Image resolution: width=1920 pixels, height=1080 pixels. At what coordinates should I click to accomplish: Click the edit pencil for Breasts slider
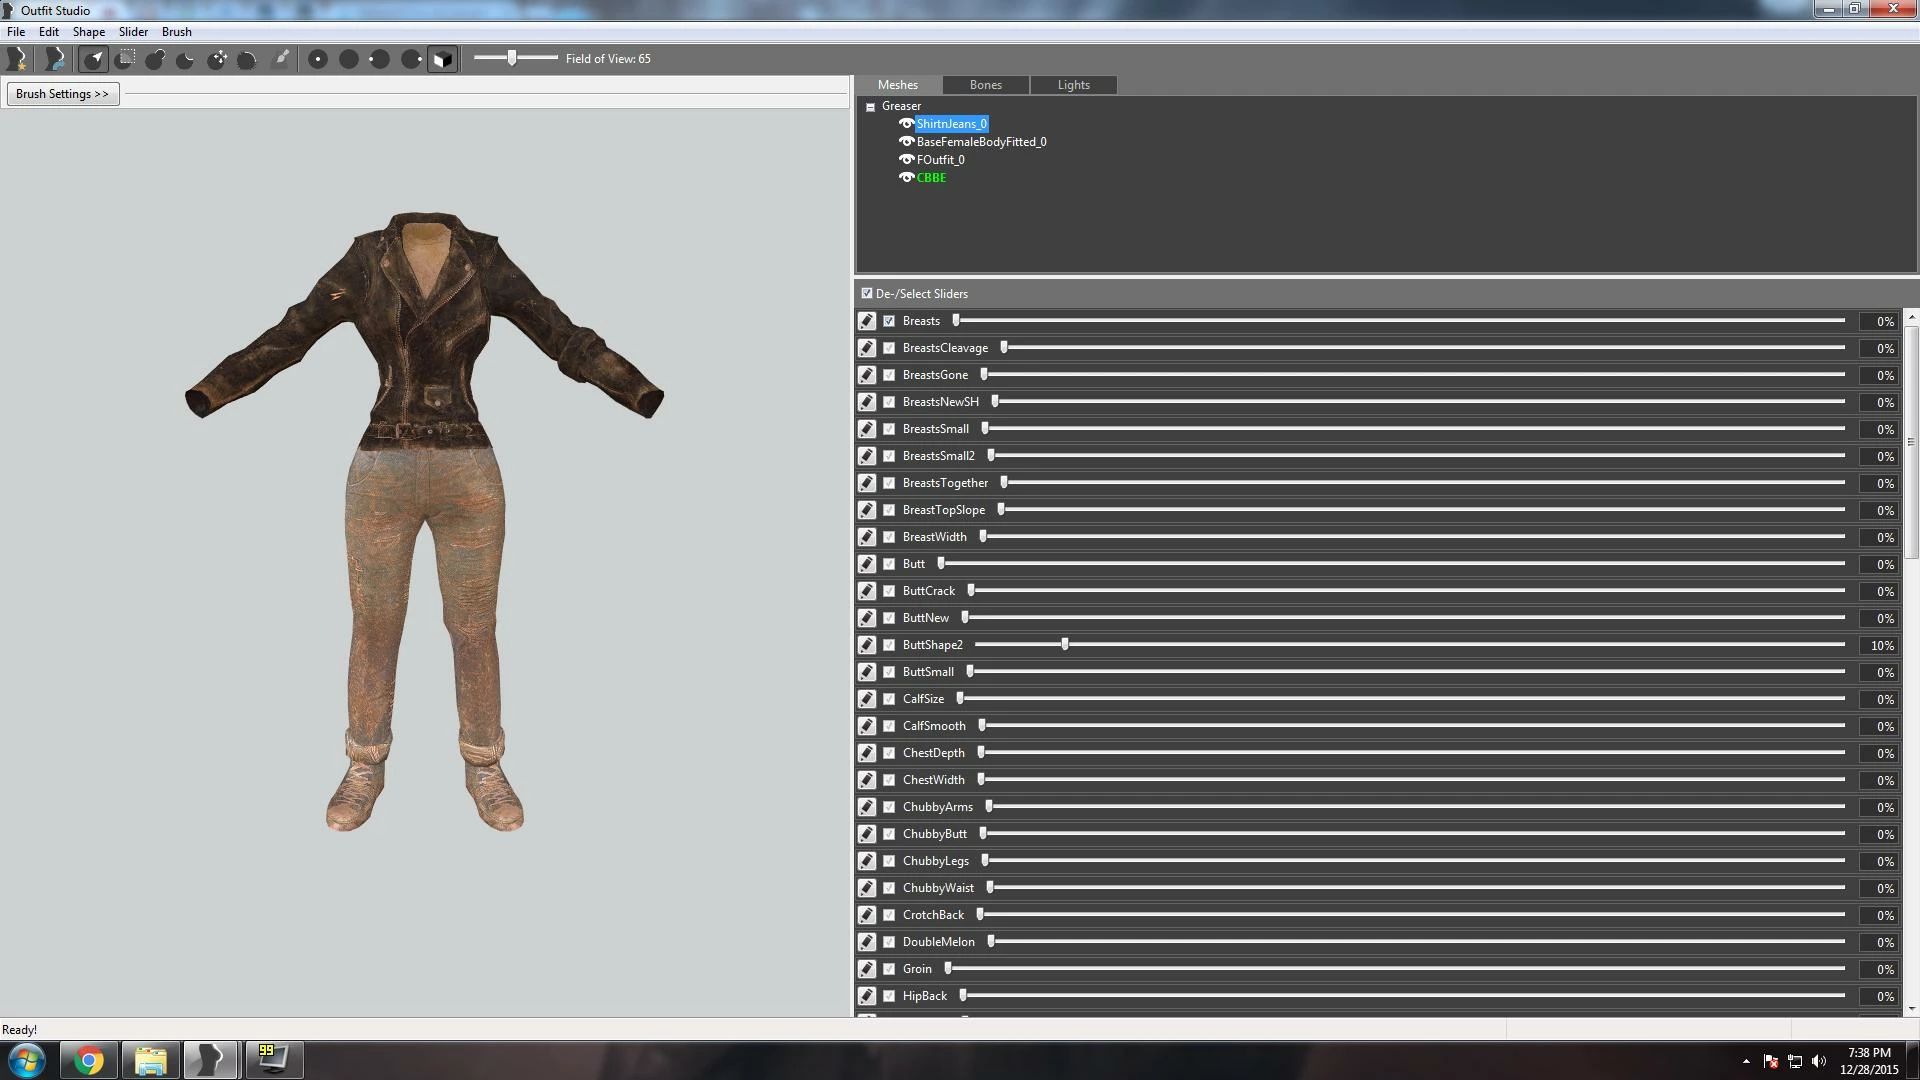click(867, 321)
